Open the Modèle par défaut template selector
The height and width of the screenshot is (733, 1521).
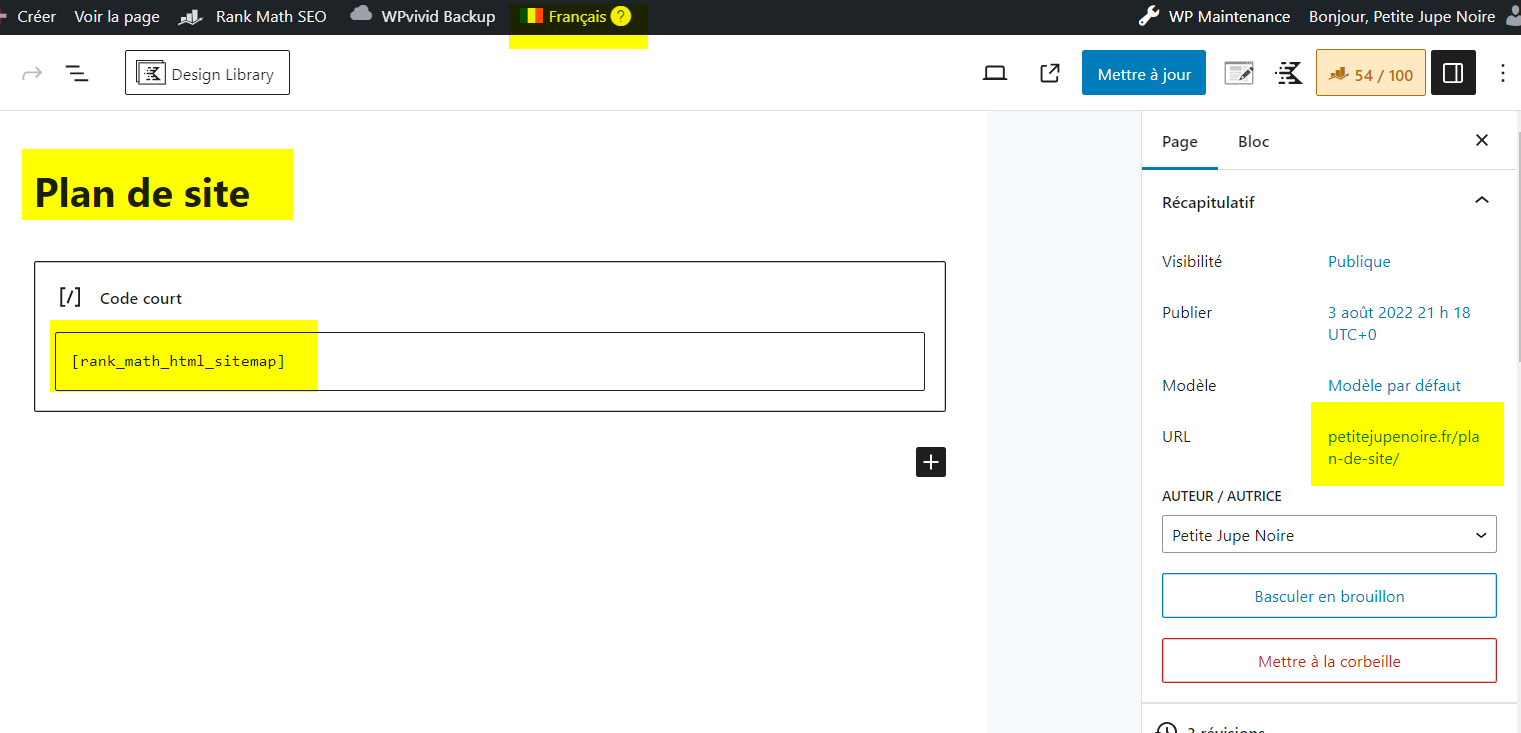coord(1394,386)
